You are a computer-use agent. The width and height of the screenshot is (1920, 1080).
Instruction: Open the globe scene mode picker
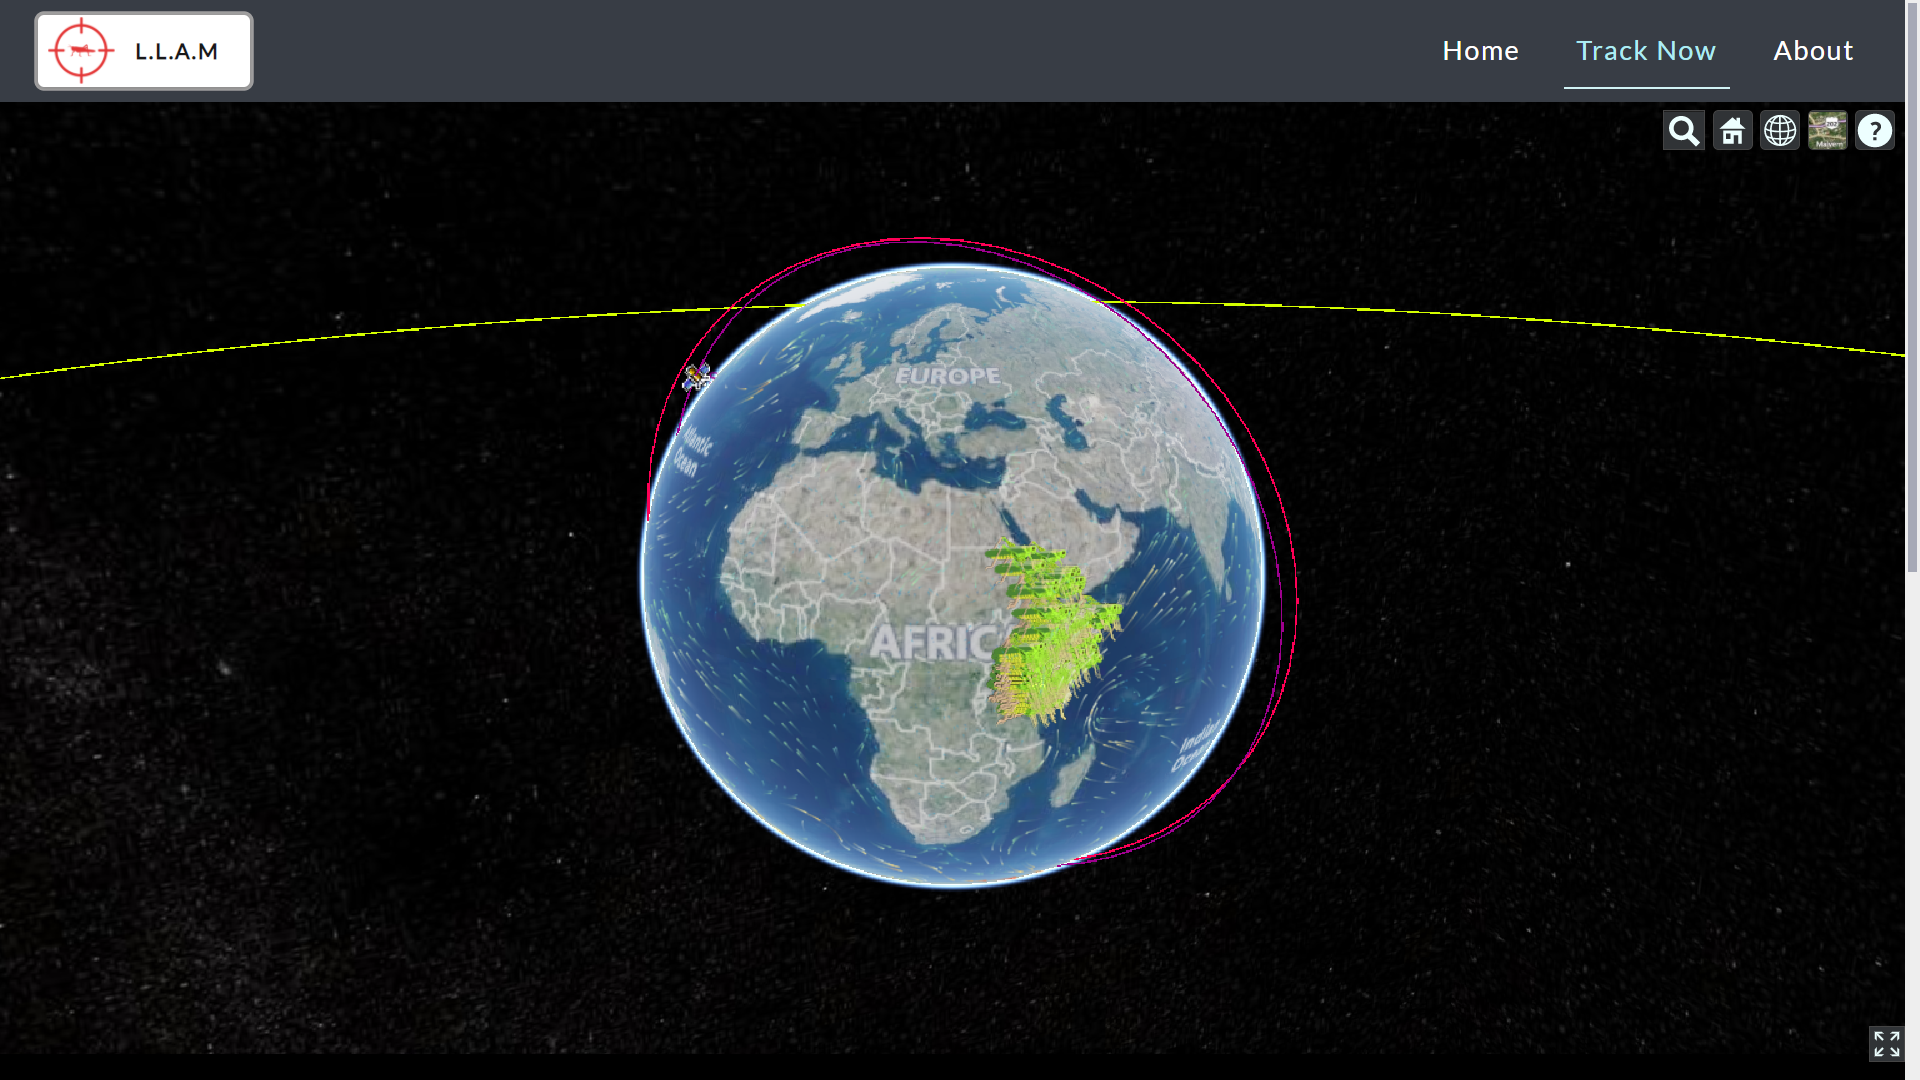1780,131
